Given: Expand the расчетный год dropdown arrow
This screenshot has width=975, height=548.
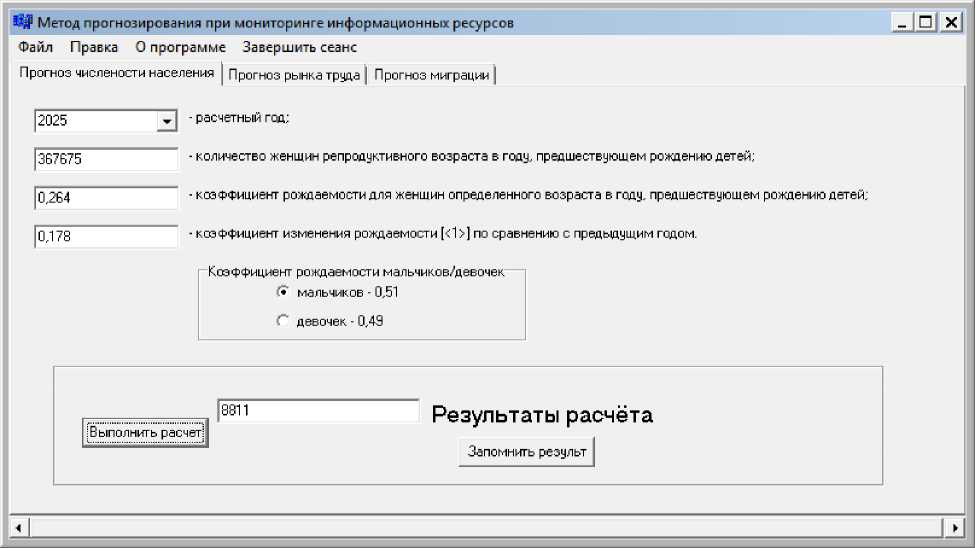Looking at the screenshot, I should point(167,121).
